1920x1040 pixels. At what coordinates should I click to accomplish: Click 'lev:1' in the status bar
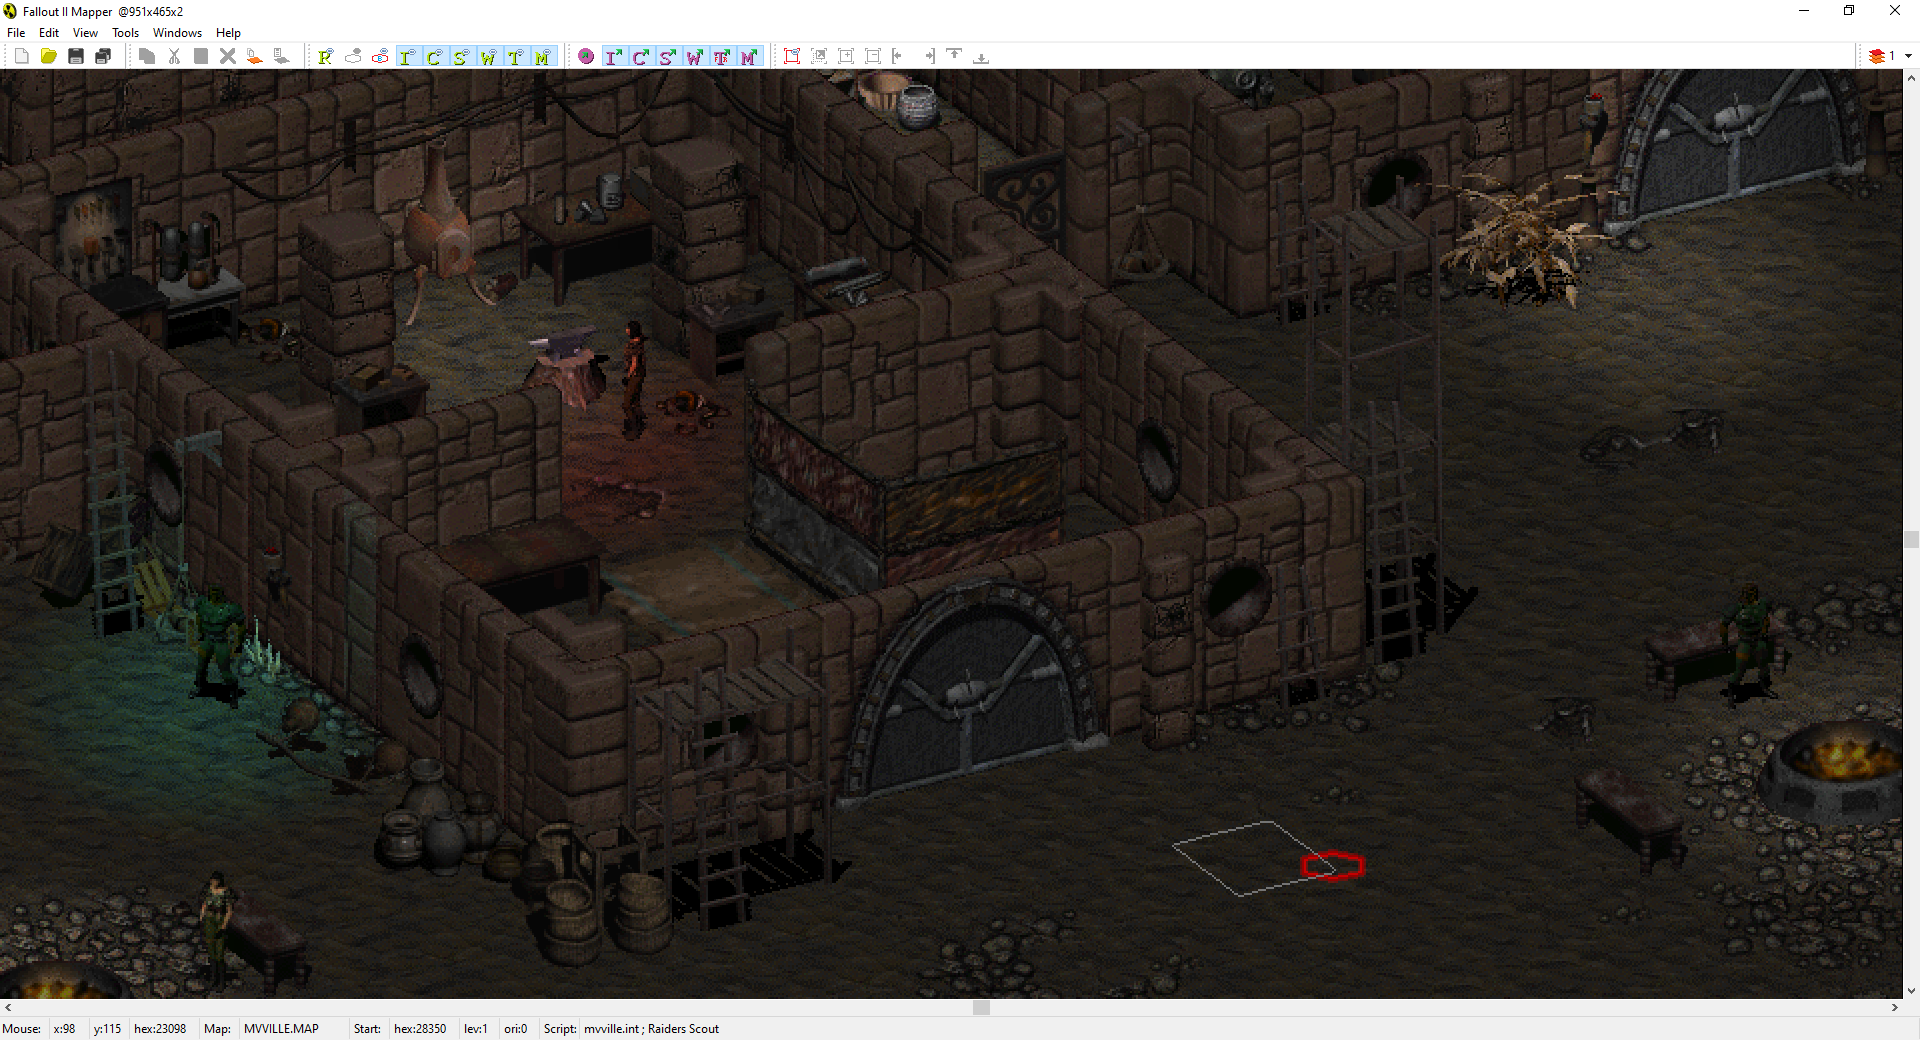tap(475, 1029)
